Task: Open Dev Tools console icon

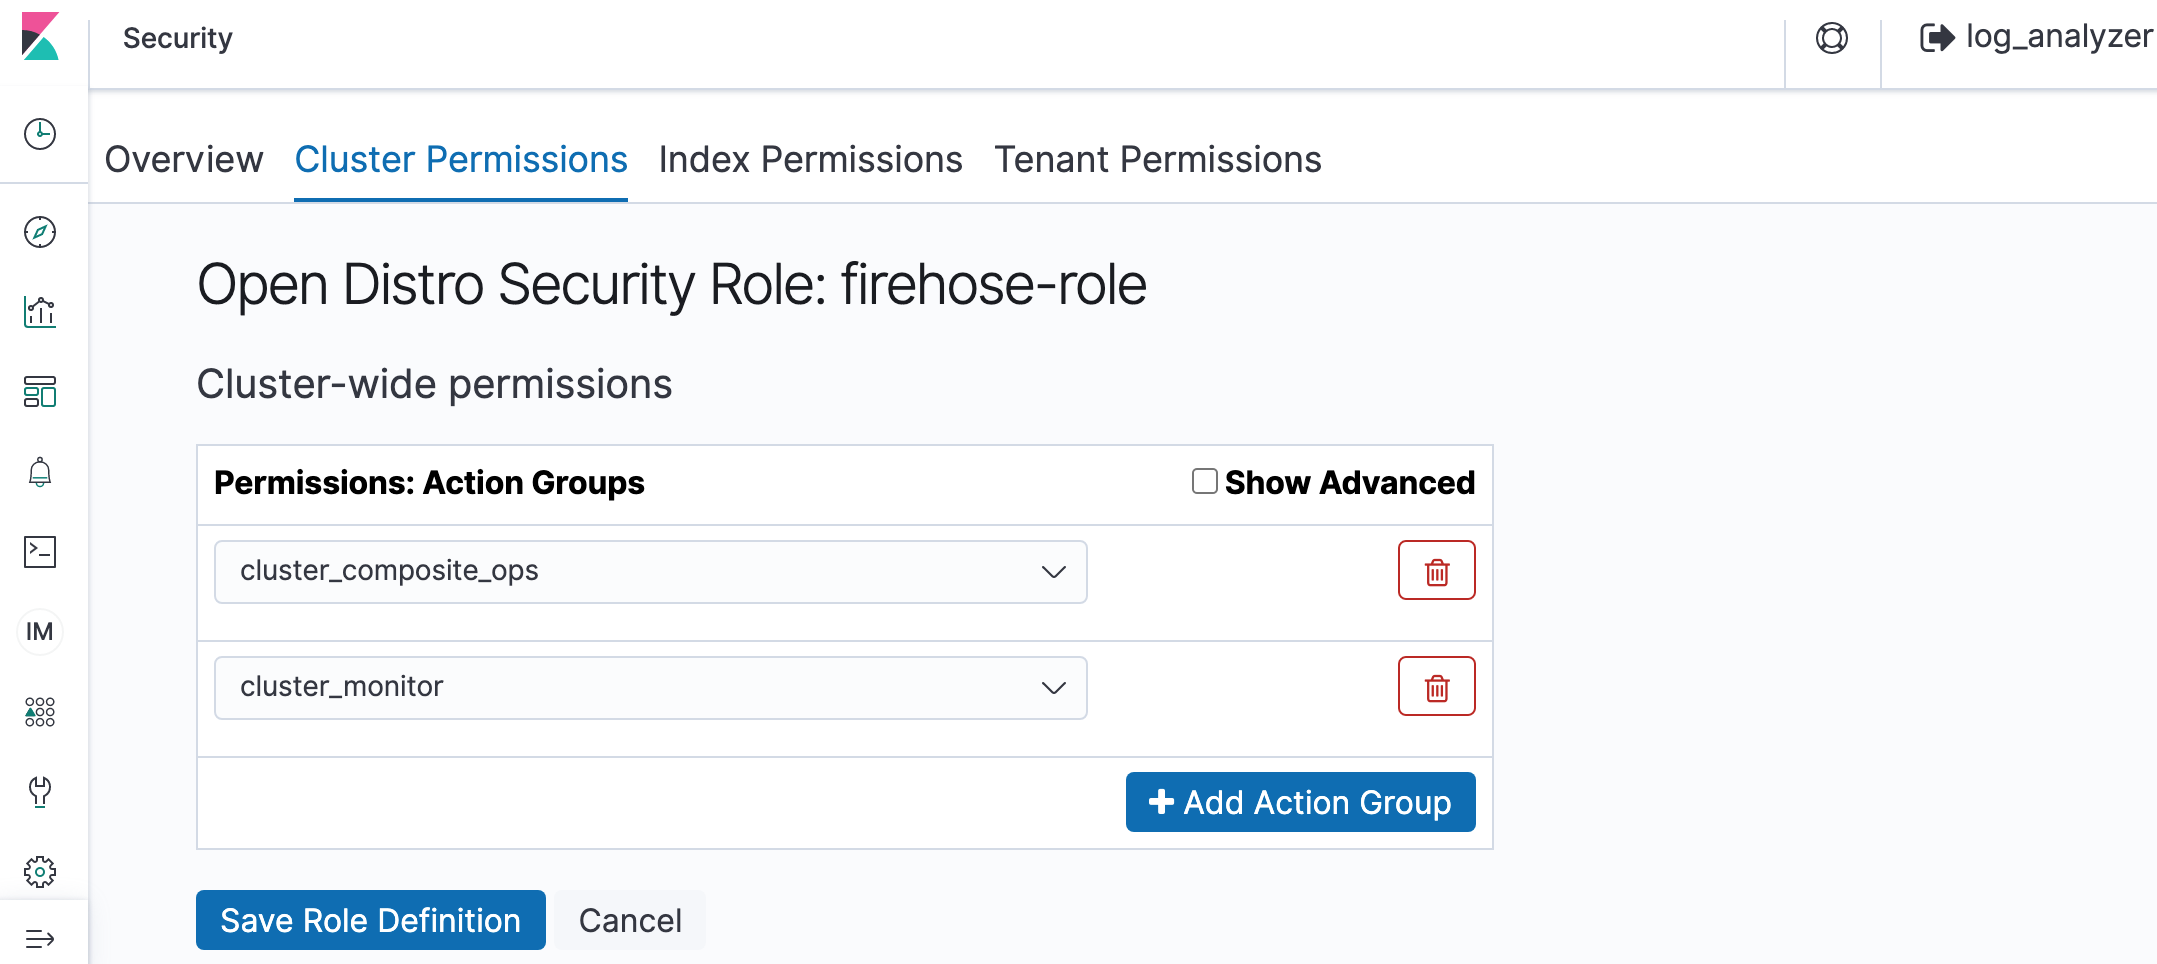Action: tap(40, 552)
